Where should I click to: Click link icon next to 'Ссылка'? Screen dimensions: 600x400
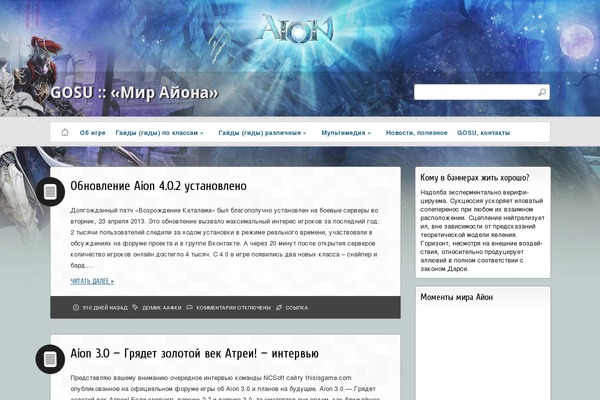279,307
